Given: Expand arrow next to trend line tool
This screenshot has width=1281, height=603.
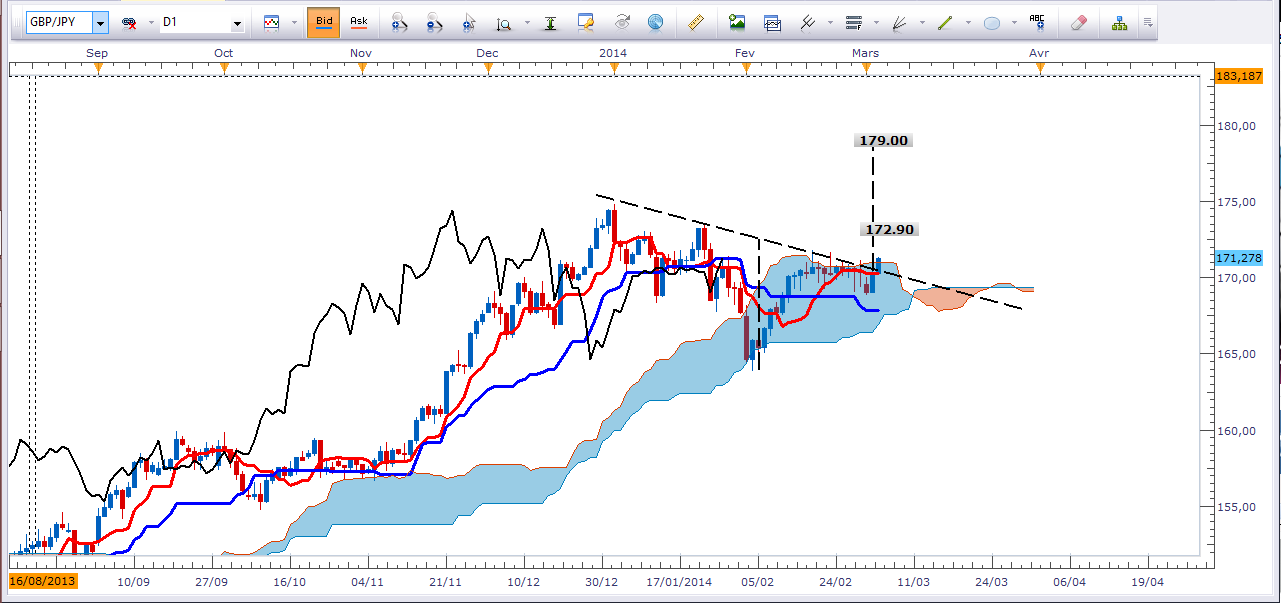Looking at the screenshot, I should coord(968,22).
